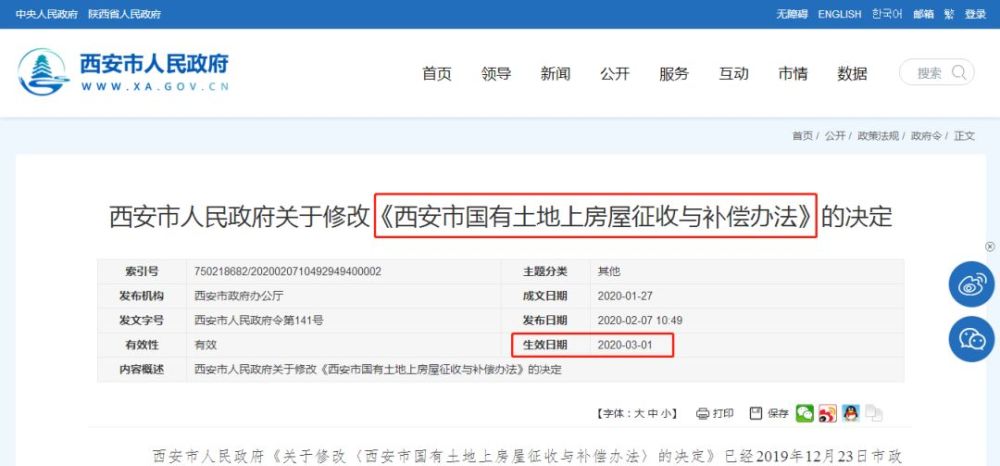Click the 政策法规 breadcrumb link
1000x466 pixels.
pos(878,136)
